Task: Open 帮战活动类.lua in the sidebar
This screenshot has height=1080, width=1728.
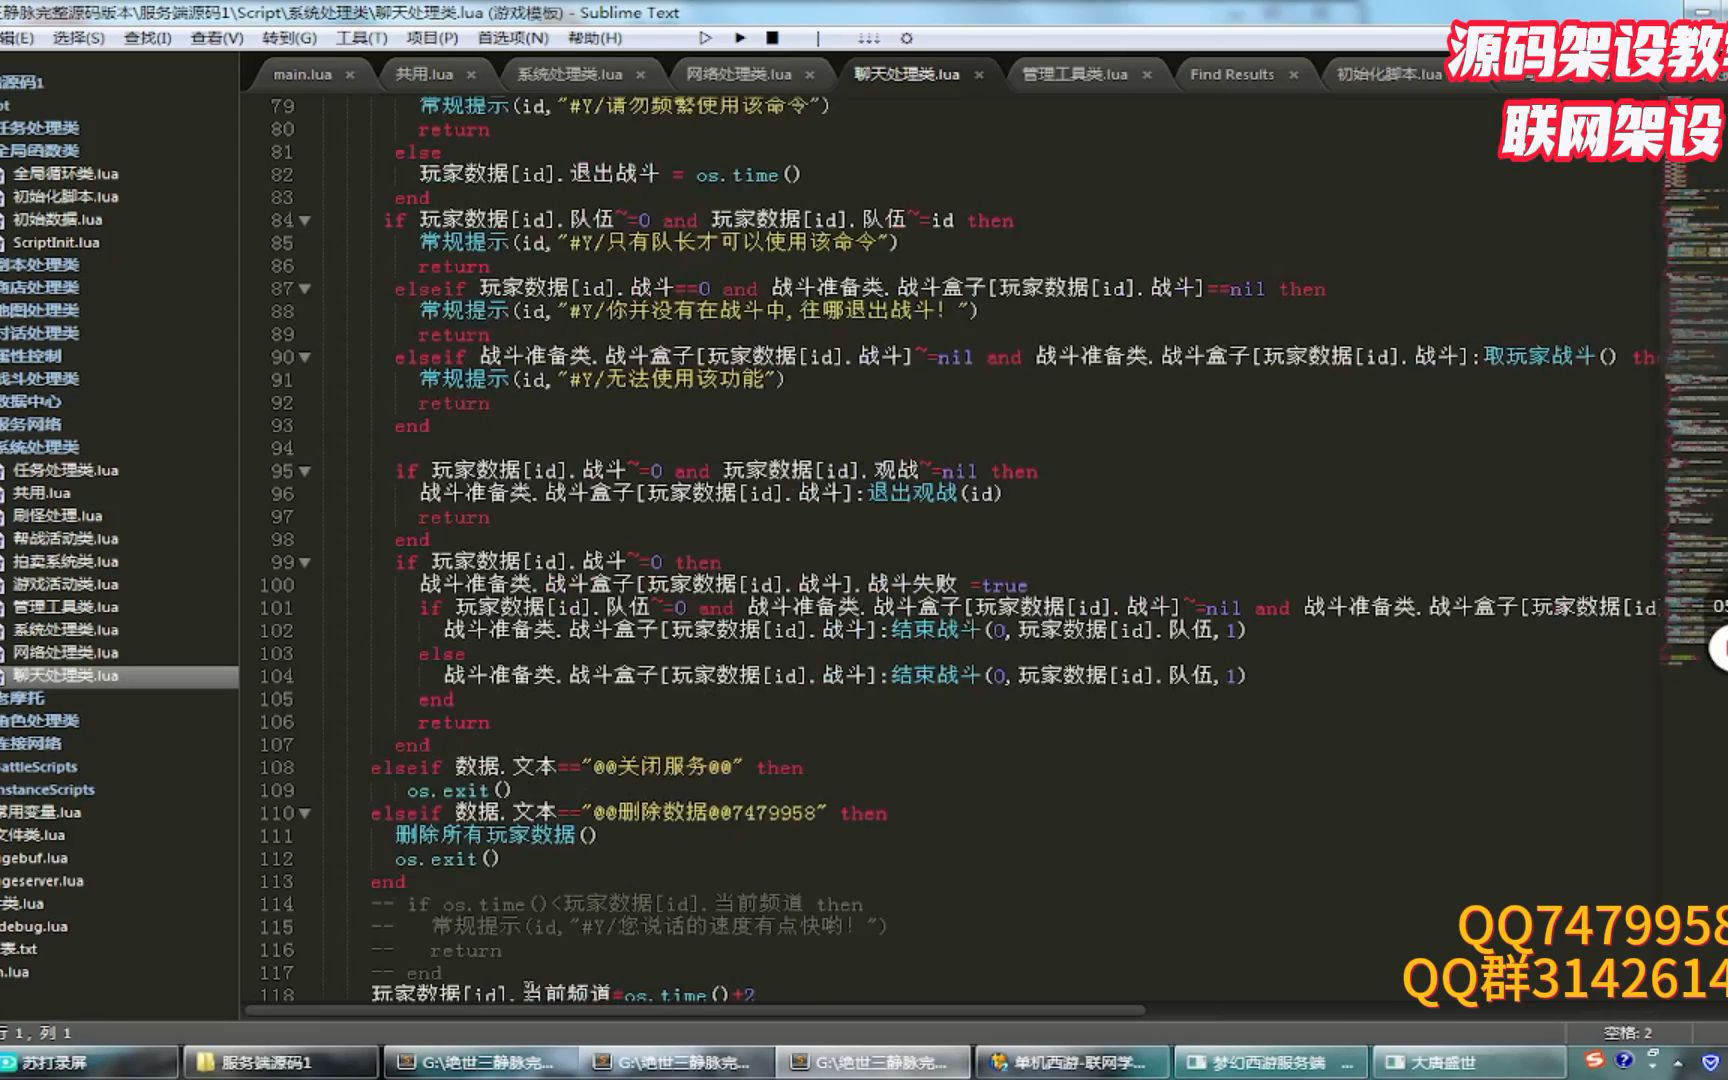Action: (x=65, y=539)
